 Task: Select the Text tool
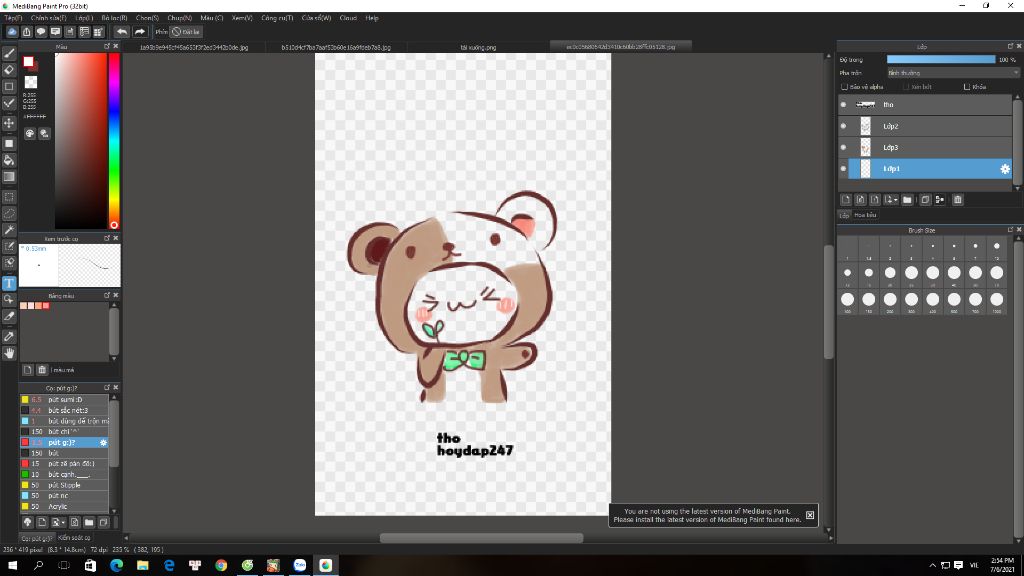9,283
